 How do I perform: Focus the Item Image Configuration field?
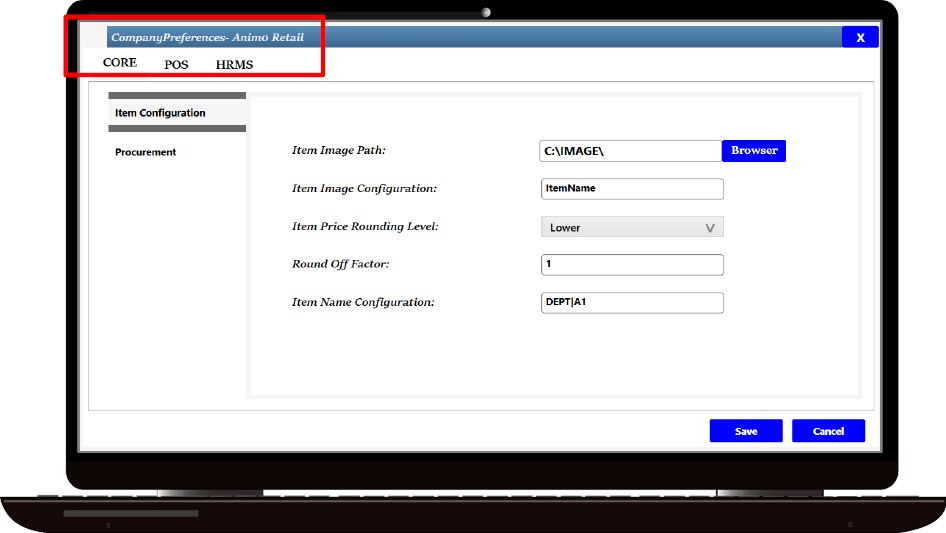pyautogui.click(x=631, y=189)
